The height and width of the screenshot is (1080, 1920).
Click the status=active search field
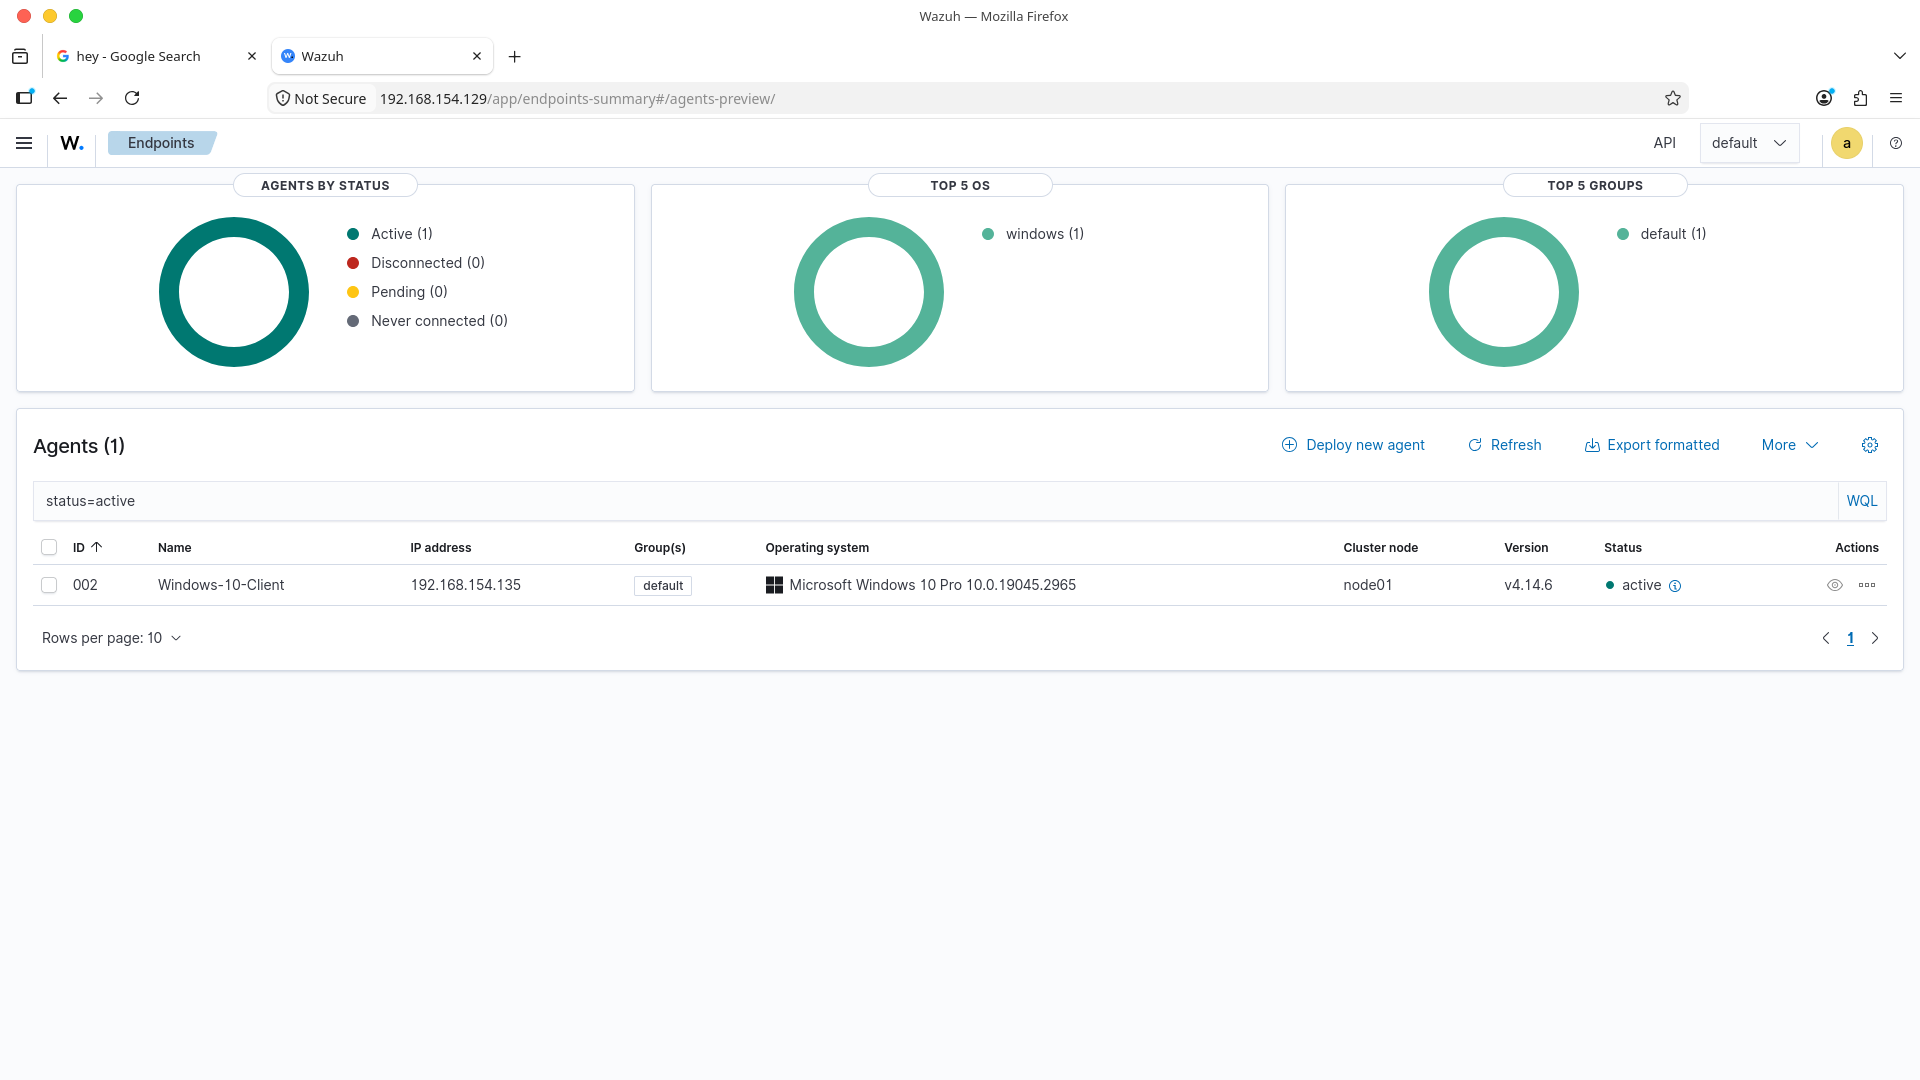(x=935, y=501)
